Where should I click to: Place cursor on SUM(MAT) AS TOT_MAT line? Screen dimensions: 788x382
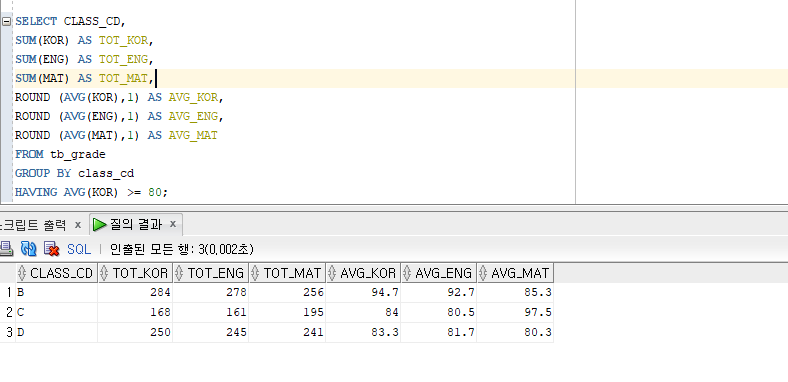(84, 79)
